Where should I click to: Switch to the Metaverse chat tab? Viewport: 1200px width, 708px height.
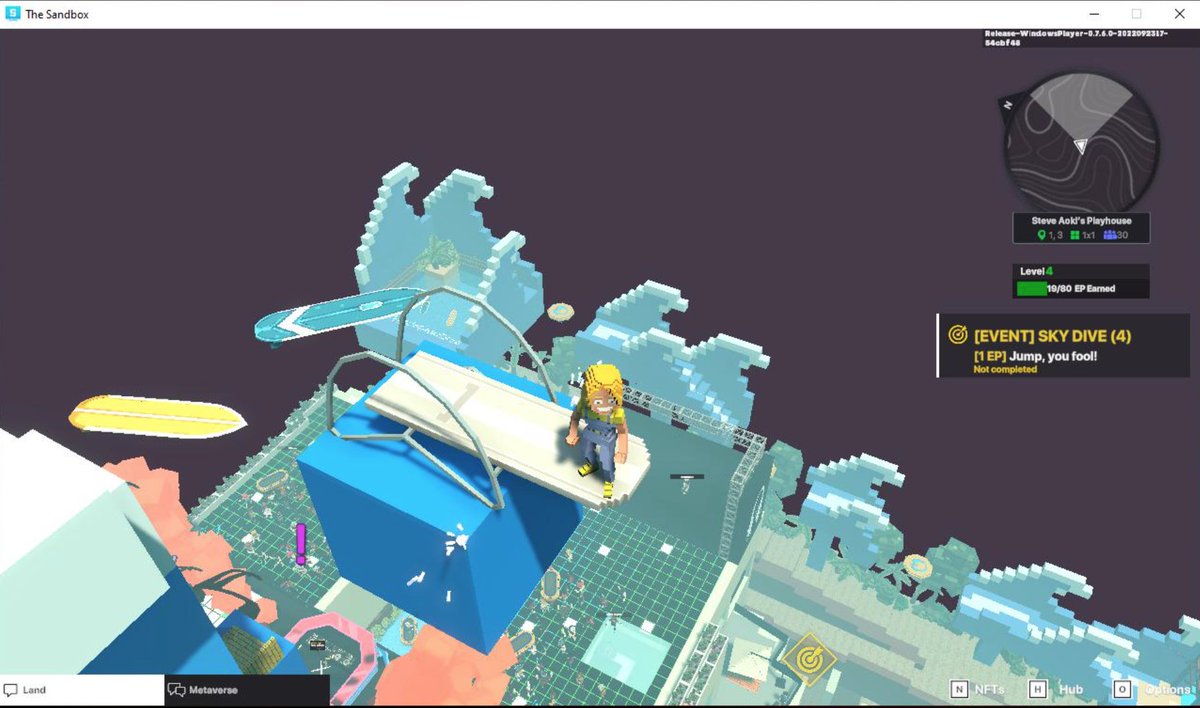[x=247, y=690]
